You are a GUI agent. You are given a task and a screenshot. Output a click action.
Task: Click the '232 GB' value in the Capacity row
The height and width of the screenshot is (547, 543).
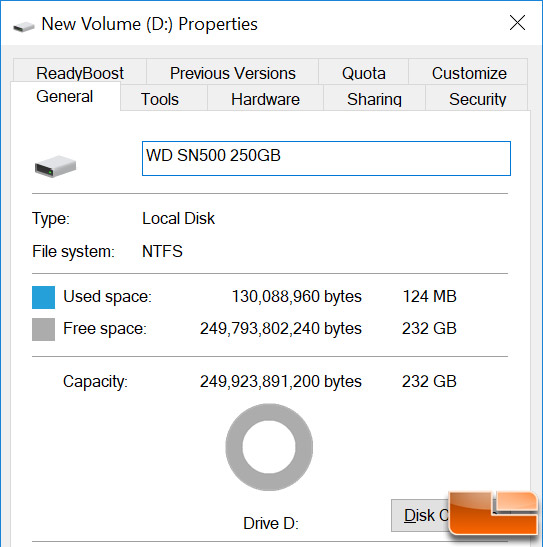point(429,381)
